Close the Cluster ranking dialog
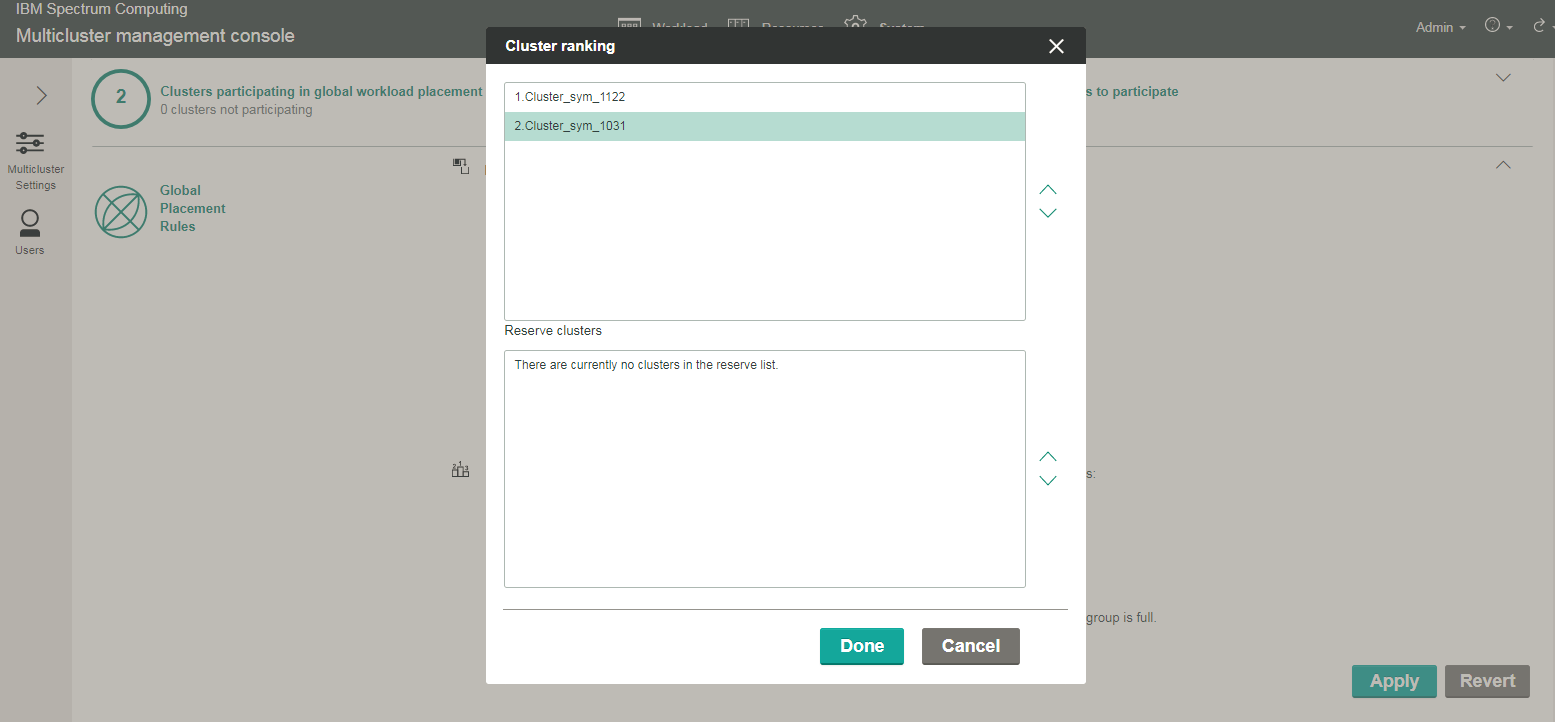The width and height of the screenshot is (1555, 722). coord(1056,46)
